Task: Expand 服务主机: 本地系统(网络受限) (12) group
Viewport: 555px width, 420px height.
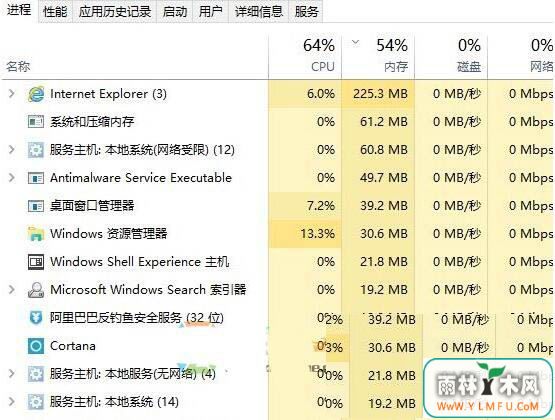Action: [x=12, y=150]
